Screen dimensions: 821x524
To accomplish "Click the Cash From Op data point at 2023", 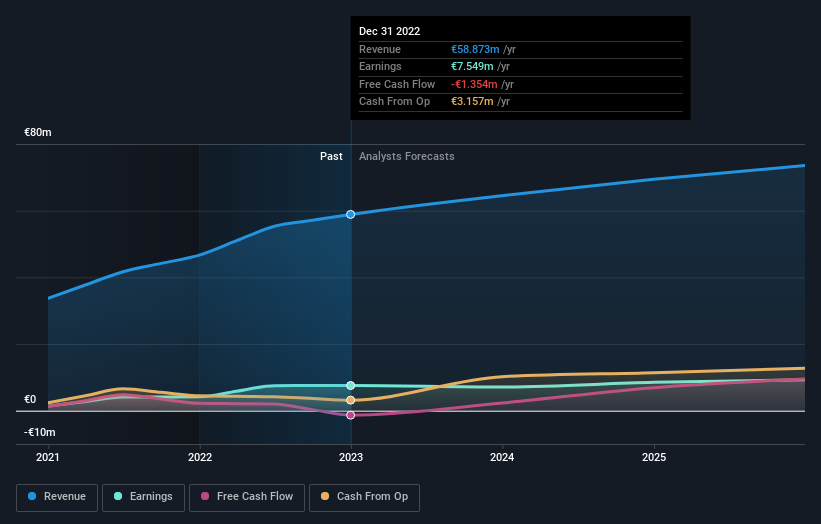I will 351,400.
